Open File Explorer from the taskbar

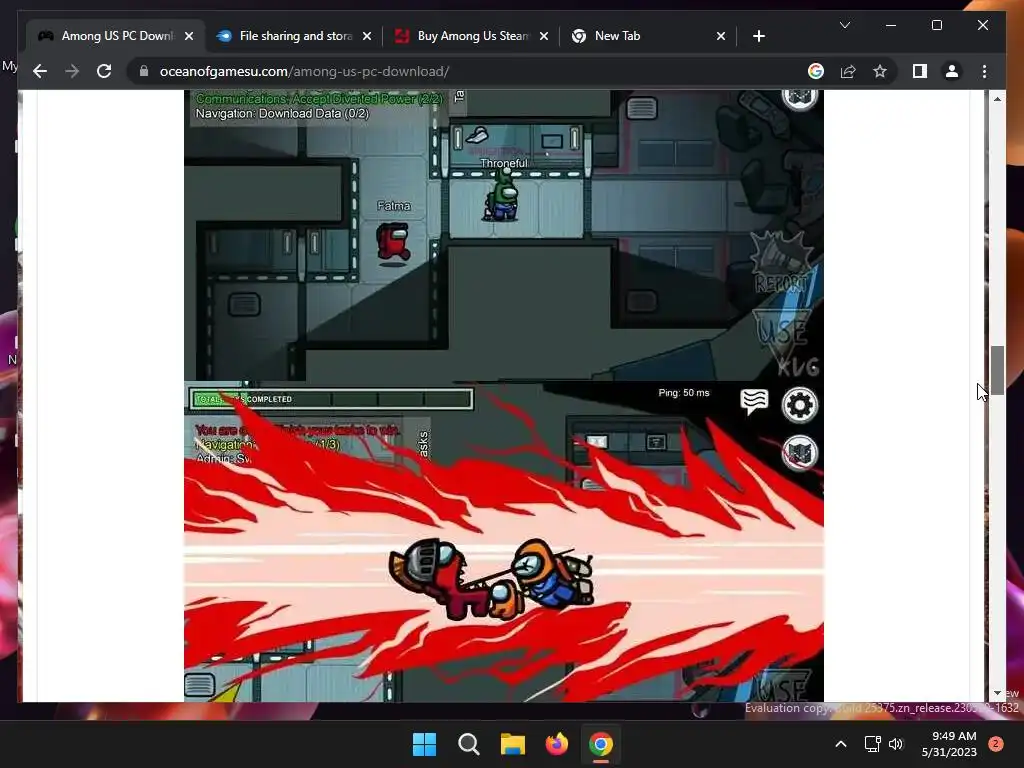click(513, 744)
